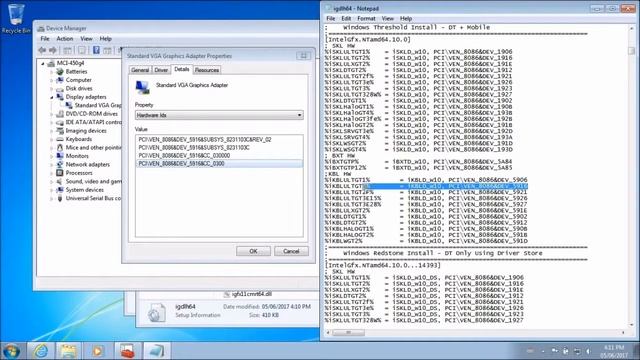
Task: Collapse the MCI-450g4 root node
Action: click(x=43, y=63)
